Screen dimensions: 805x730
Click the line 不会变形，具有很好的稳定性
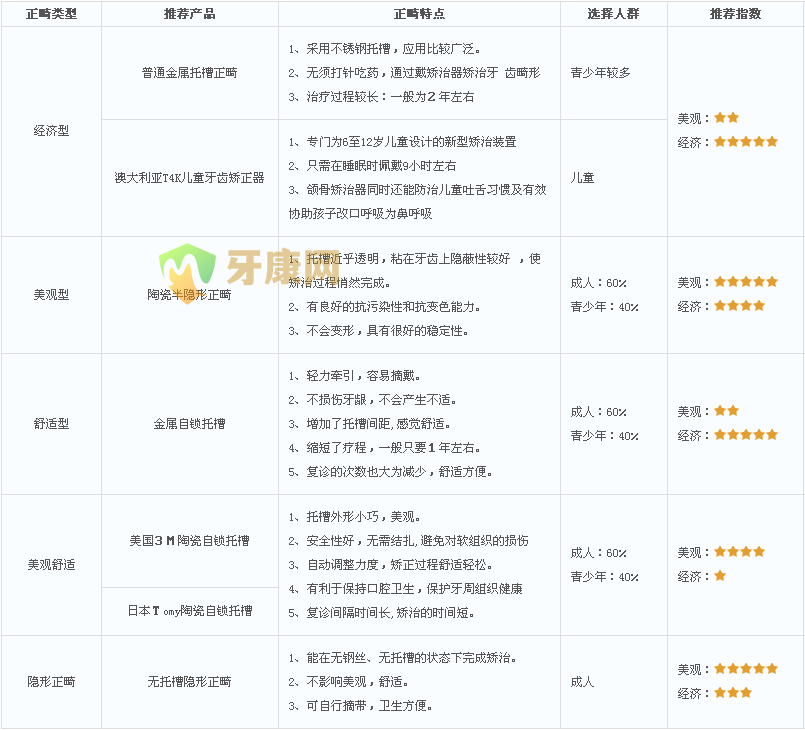pos(378,331)
